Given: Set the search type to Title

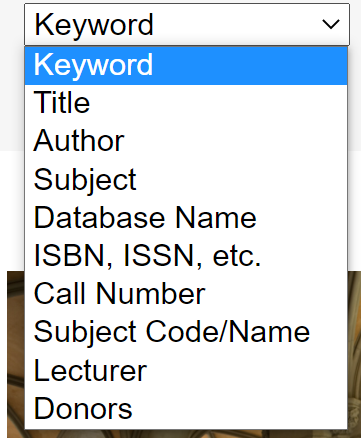Looking at the screenshot, I should [186, 103].
